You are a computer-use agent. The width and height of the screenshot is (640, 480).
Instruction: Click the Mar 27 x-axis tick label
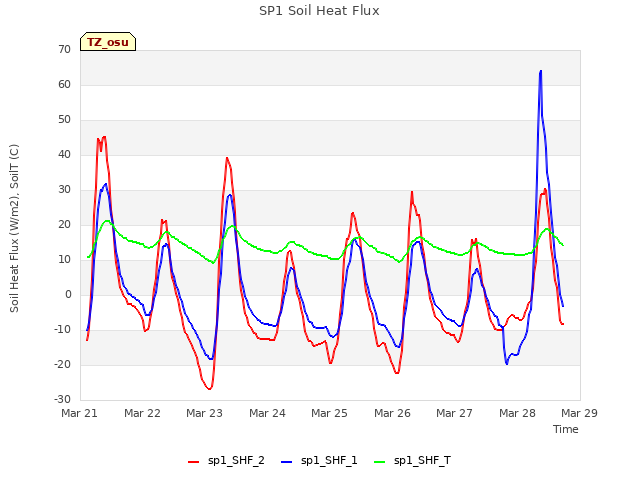[454, 413]
